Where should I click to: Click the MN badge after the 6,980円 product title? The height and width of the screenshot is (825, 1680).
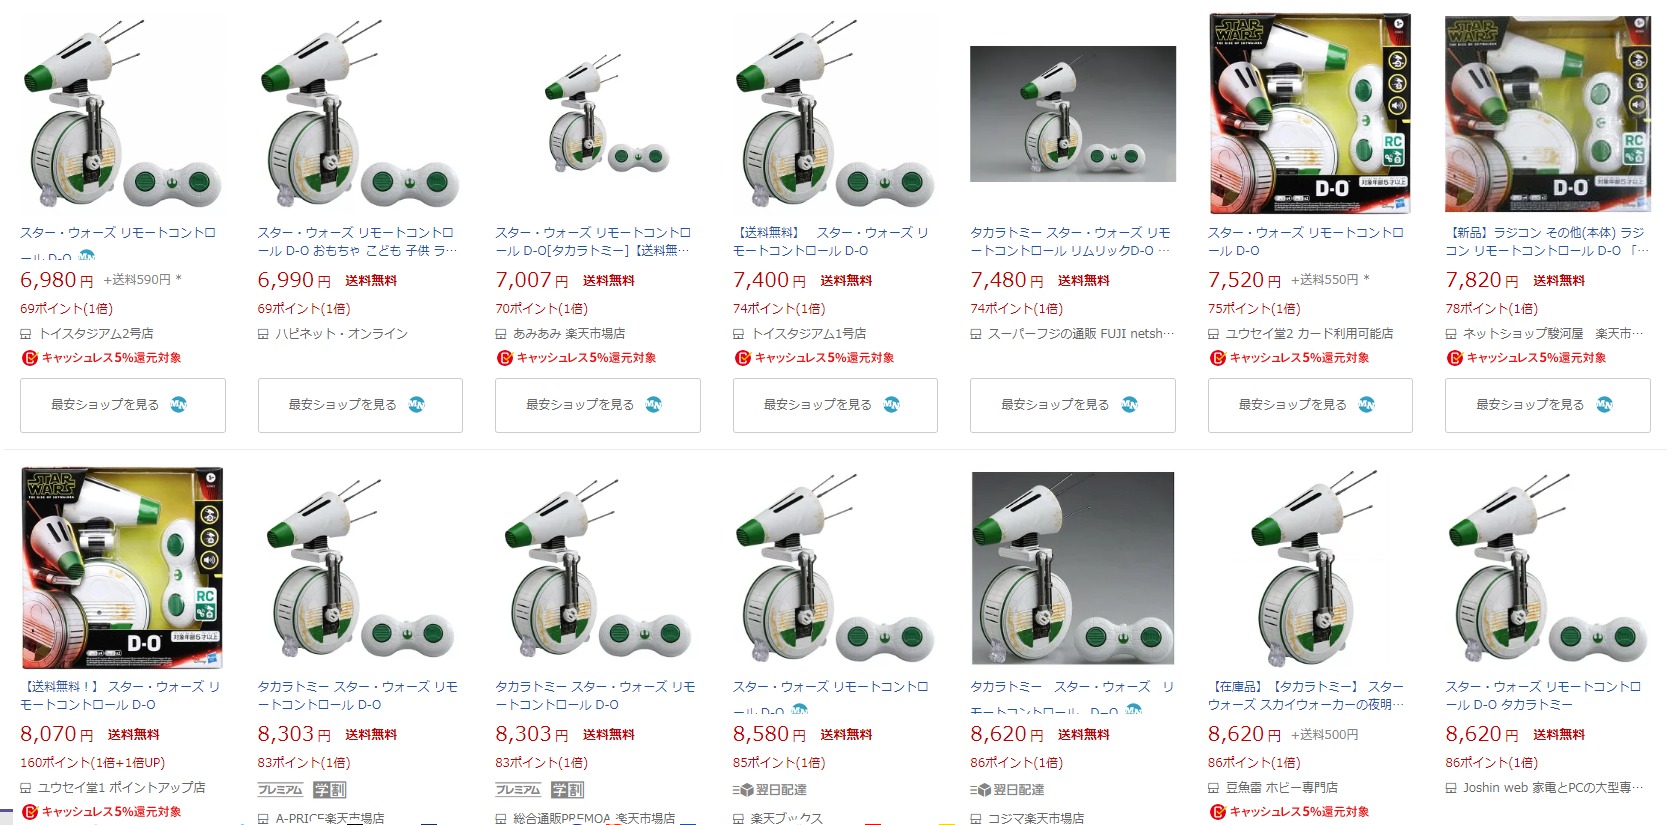pyautogui.click(x=87, y=256)
